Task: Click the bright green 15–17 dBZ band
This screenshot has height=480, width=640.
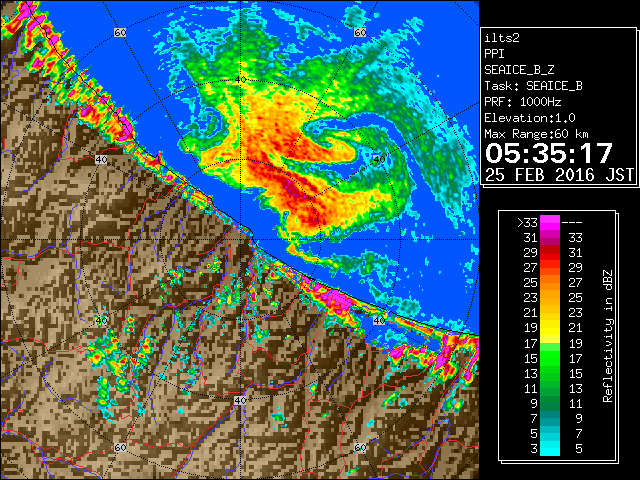Action: click(x=550, y=358)
